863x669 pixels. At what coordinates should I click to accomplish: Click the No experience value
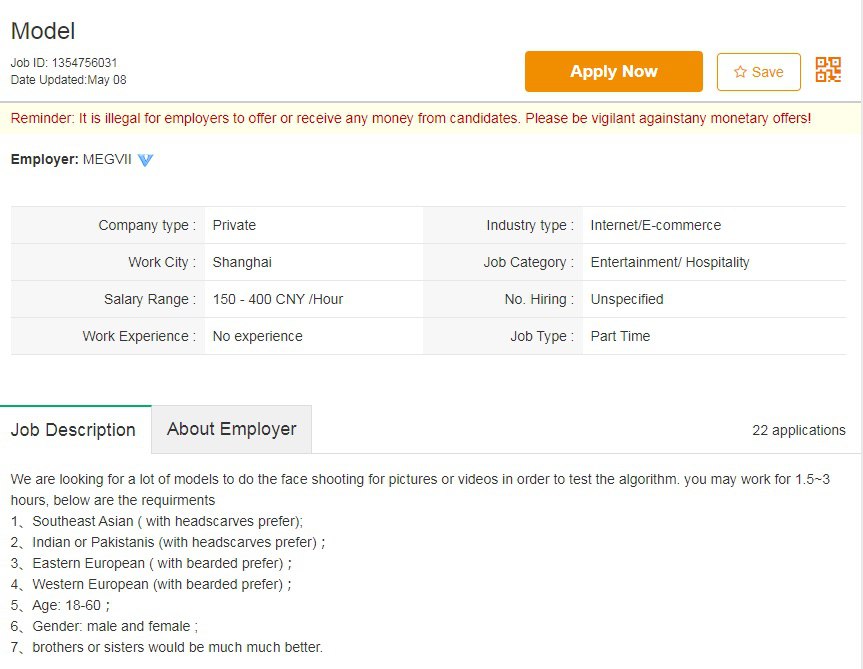[x=258, y=336]
